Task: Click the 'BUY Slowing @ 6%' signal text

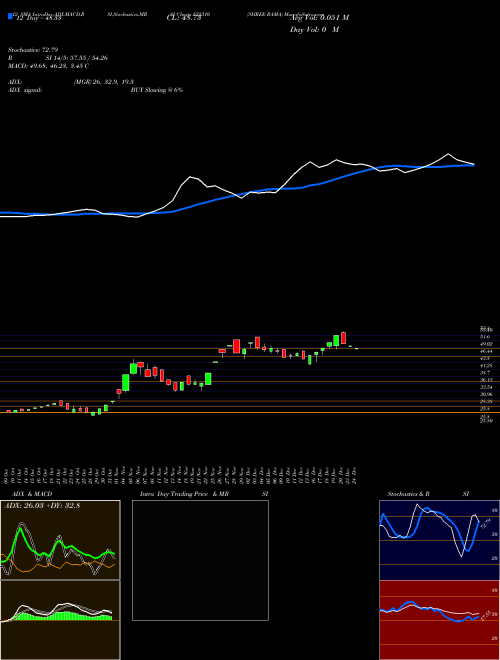Action: click(157, 90)
